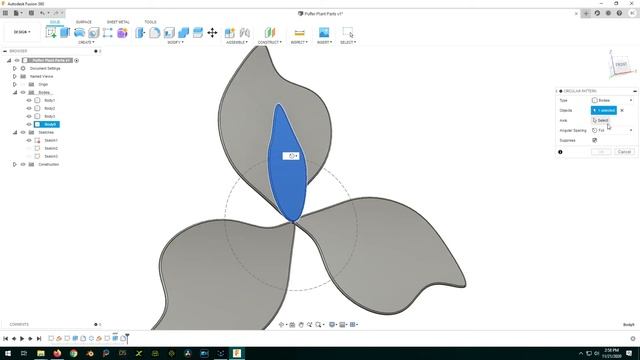Viewport: 640px width, 360px height.
Task: Open the Modify dropdown menu
Action: coord(176,42)
